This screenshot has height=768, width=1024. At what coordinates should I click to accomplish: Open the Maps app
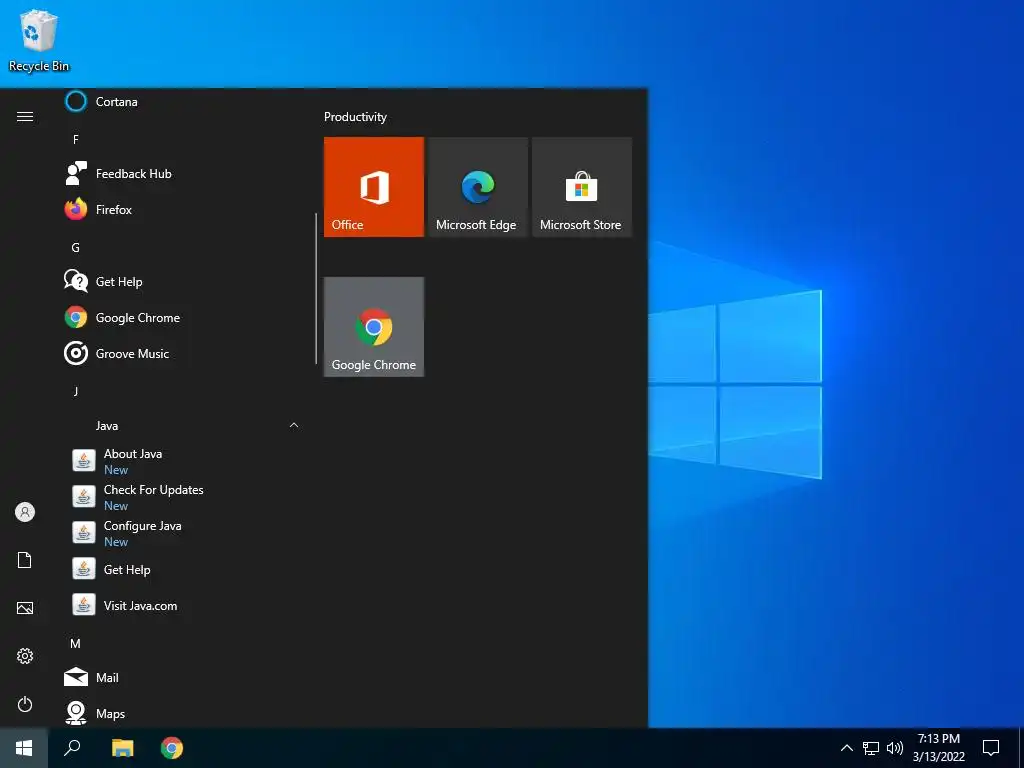183,713
